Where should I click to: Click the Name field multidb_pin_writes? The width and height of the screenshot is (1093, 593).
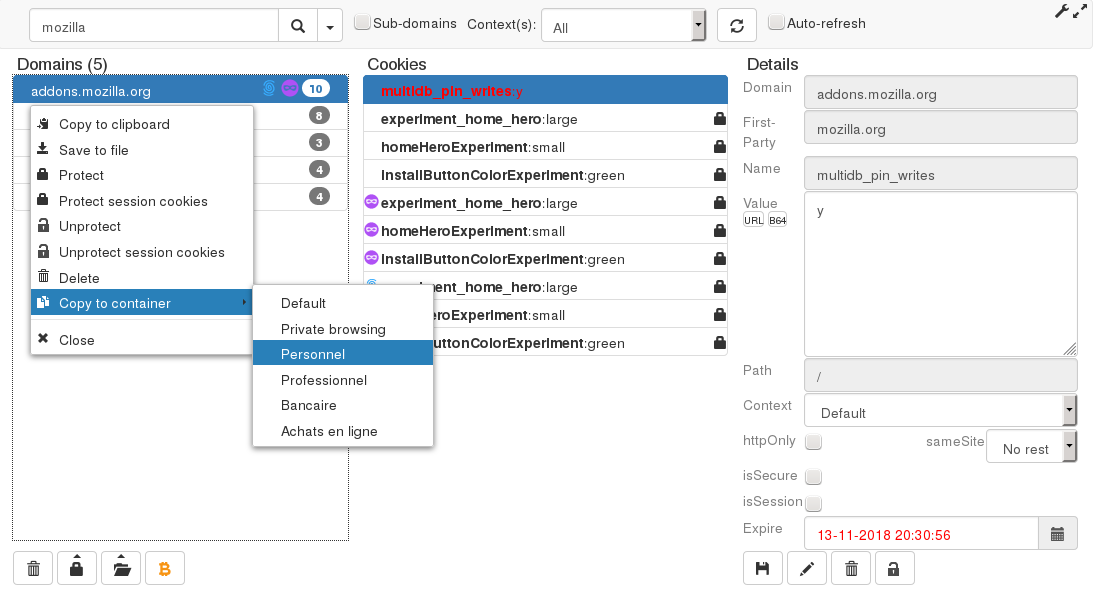pyautogui.click(x=940, y=174)
